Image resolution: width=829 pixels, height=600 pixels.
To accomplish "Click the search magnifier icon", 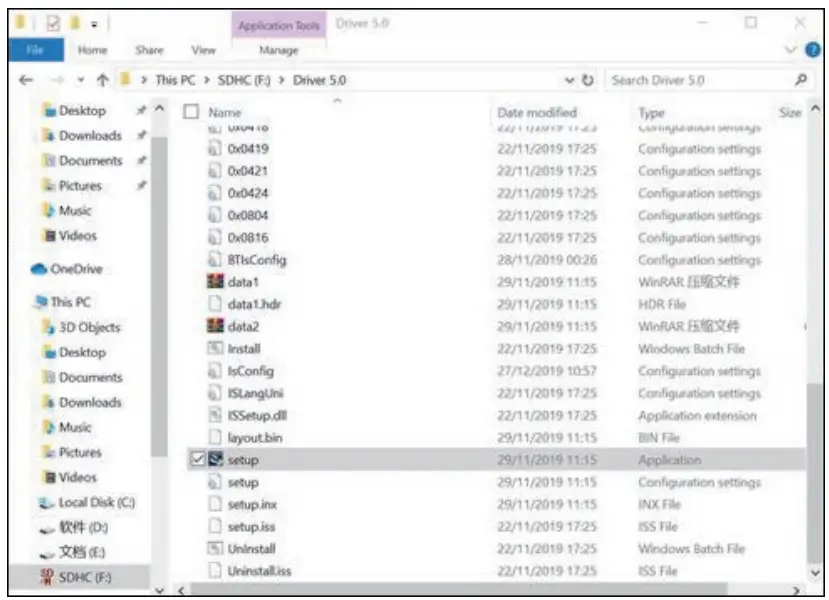I will (801, 80).
